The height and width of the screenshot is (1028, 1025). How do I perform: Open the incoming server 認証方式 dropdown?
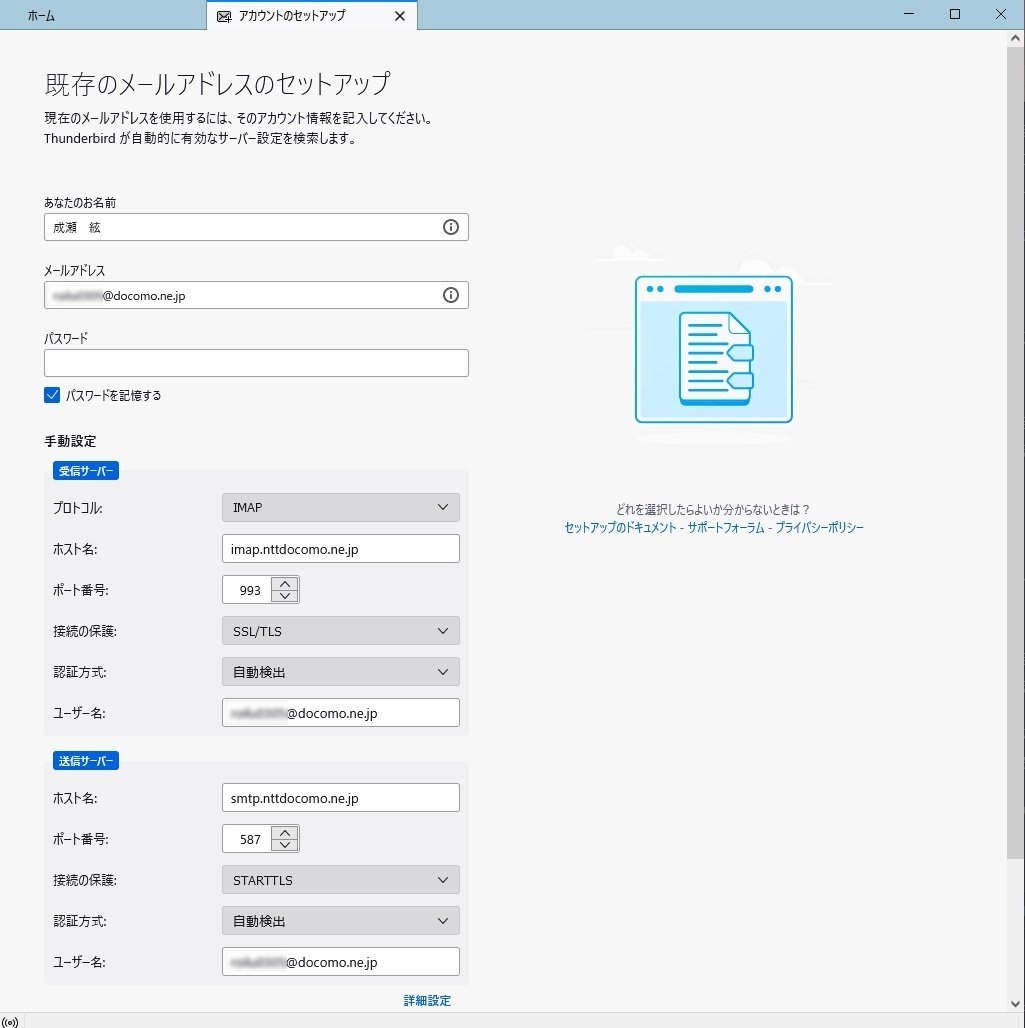click(x=340, y=672)
